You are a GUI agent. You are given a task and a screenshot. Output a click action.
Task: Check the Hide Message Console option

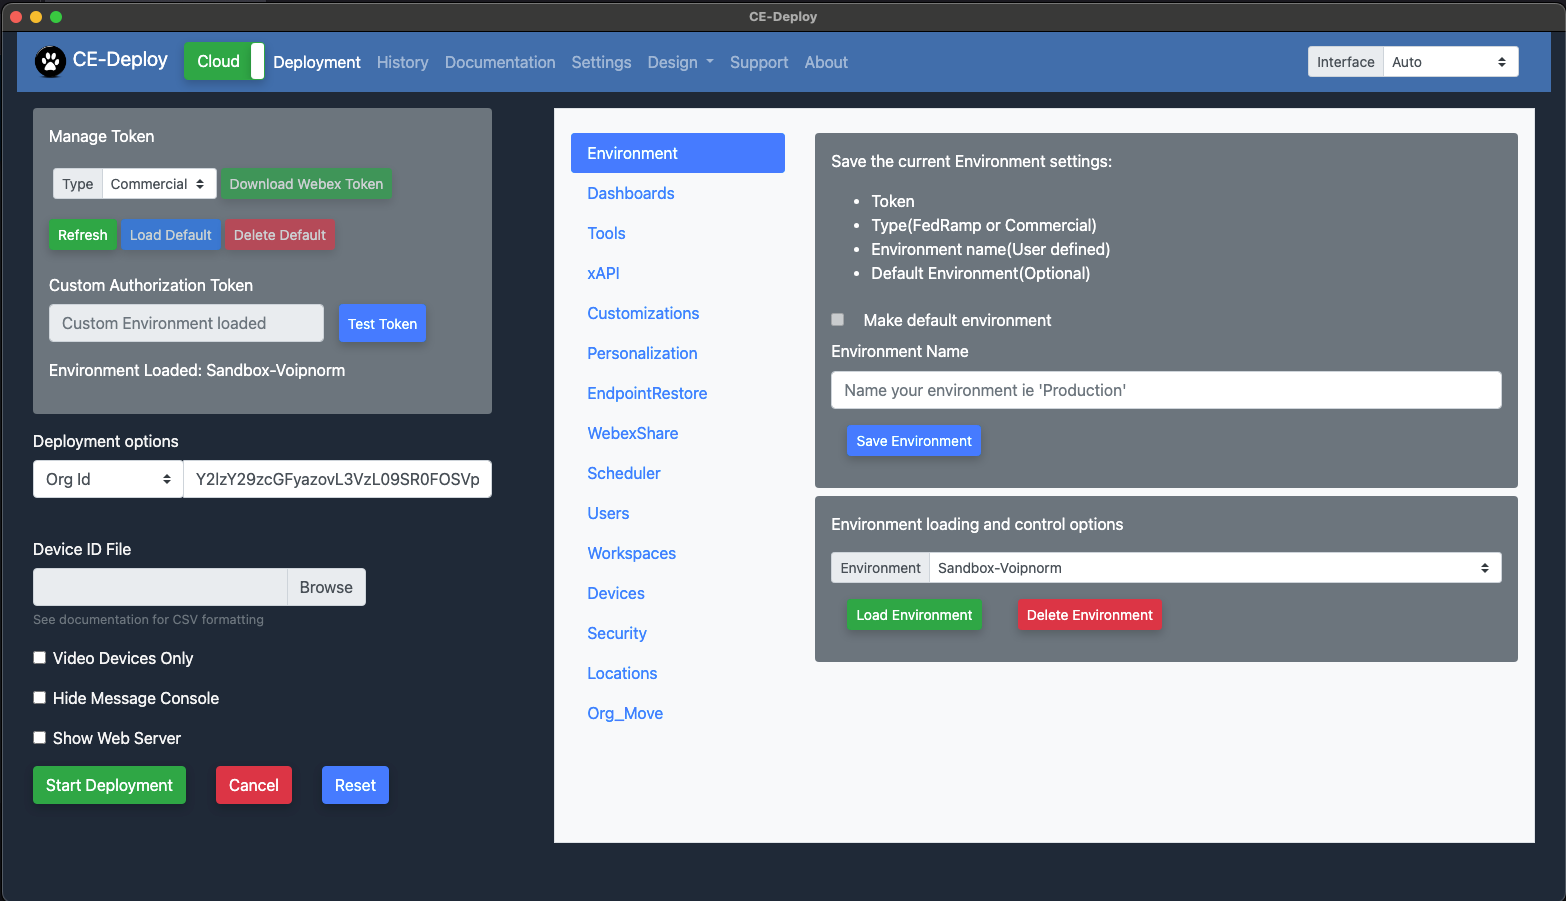(x=40, y=698)
